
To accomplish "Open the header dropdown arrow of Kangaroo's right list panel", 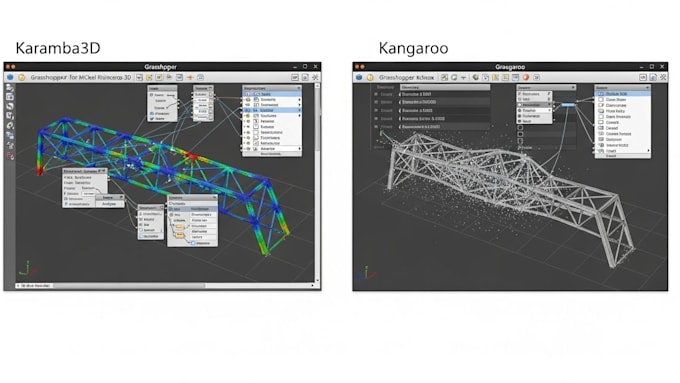I will [x=647, y=88].
